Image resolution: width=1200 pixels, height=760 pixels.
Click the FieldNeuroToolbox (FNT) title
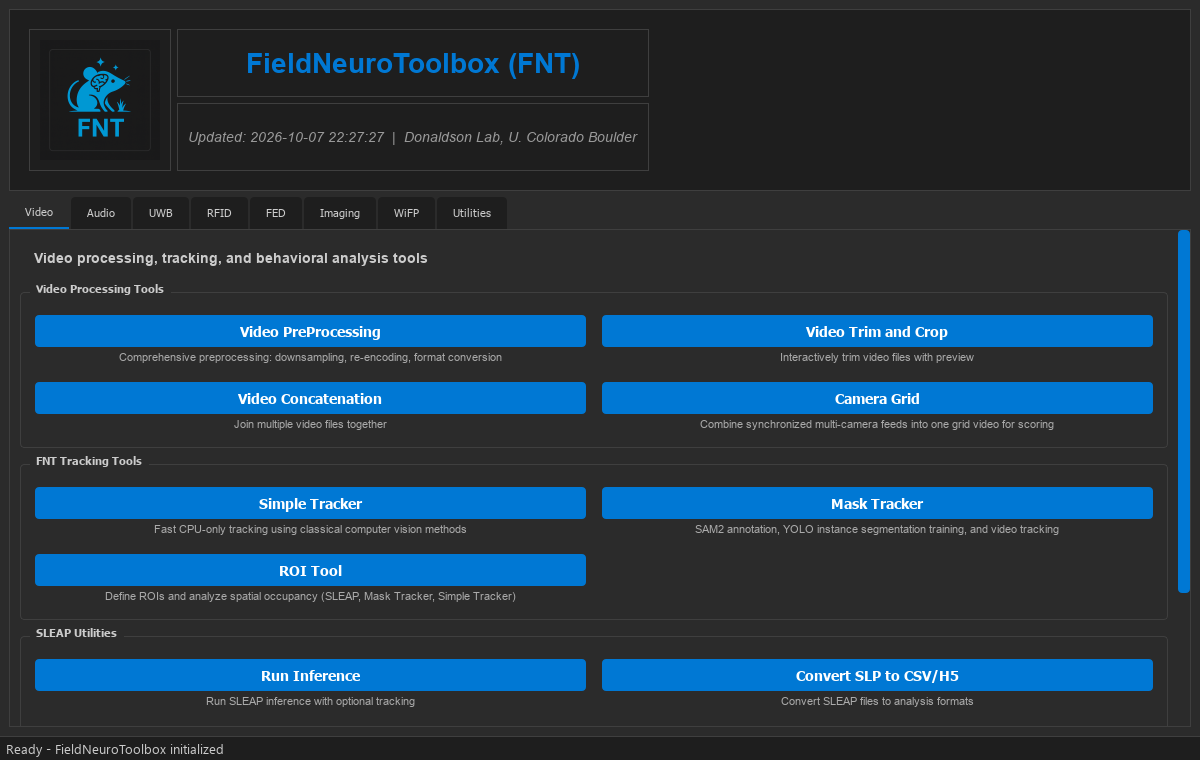click(x=413, y=63)
